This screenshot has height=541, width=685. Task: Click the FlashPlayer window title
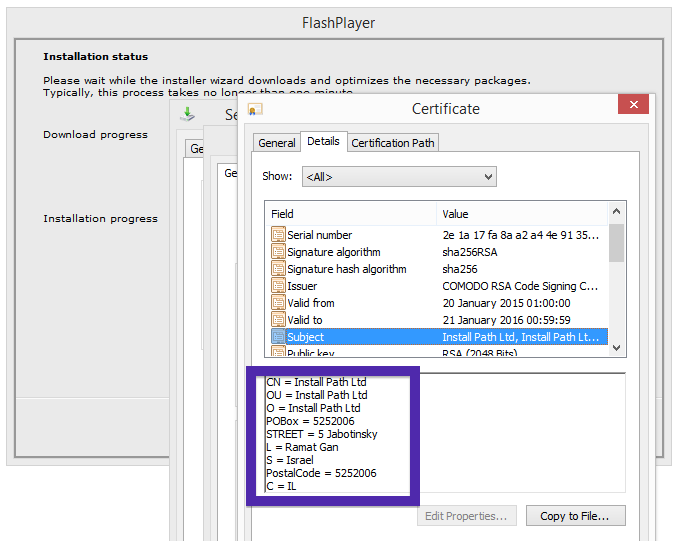339,23
